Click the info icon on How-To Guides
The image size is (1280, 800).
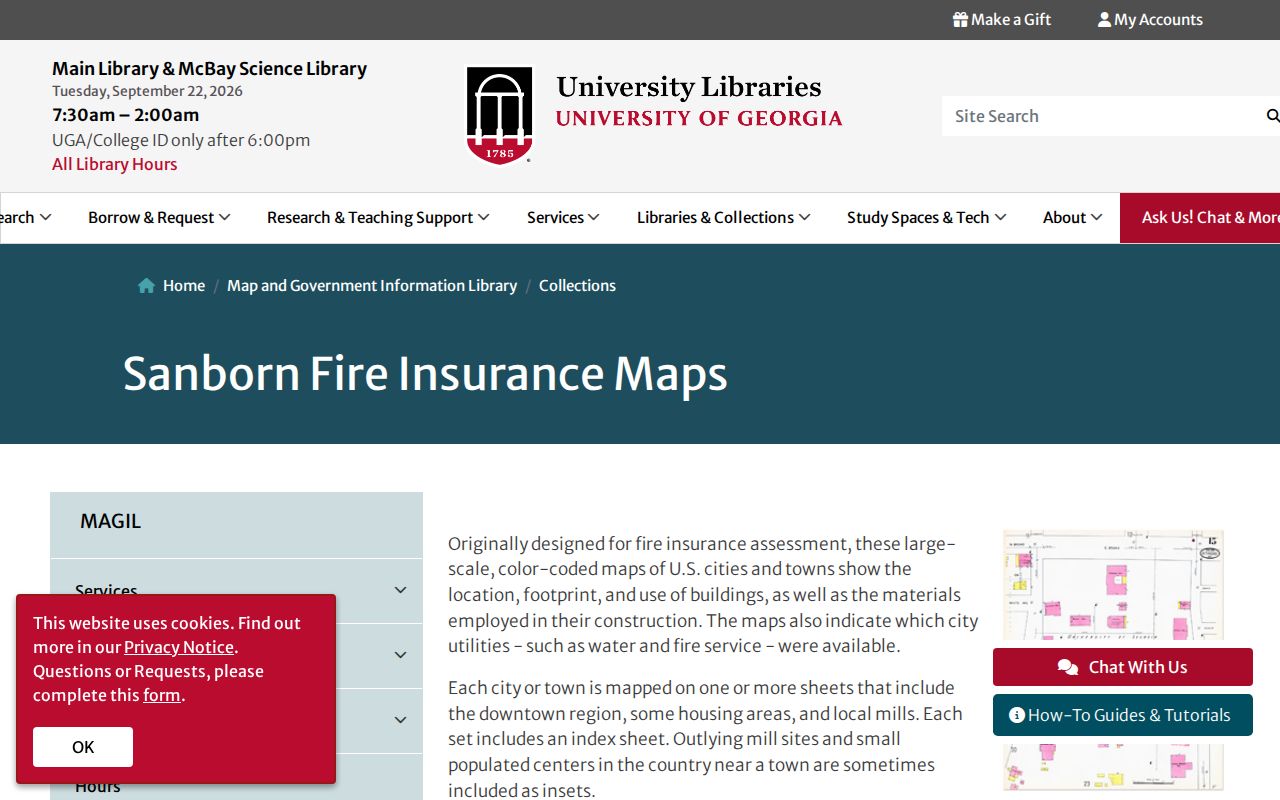[x=1017, y=715]
